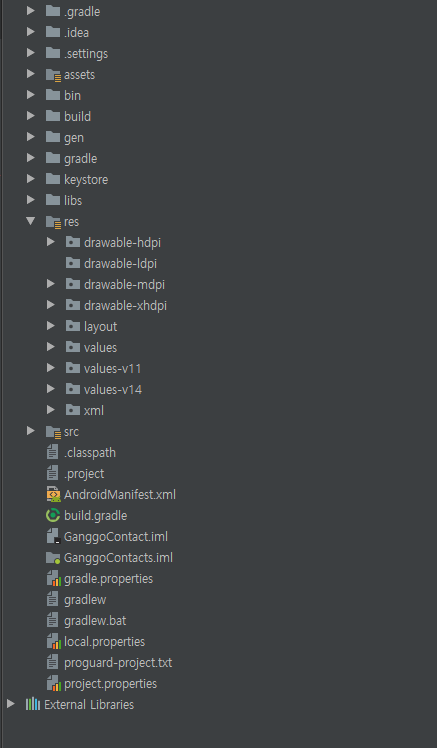Expand the src folder arrow
Viewport: 437px width, 748px height.
point(31,431)
